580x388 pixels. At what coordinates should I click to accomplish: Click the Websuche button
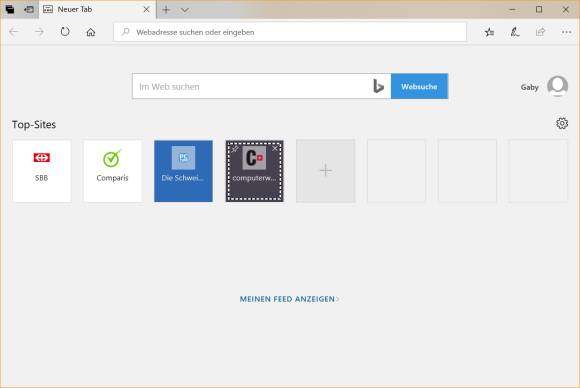click(x=419, y=86)
